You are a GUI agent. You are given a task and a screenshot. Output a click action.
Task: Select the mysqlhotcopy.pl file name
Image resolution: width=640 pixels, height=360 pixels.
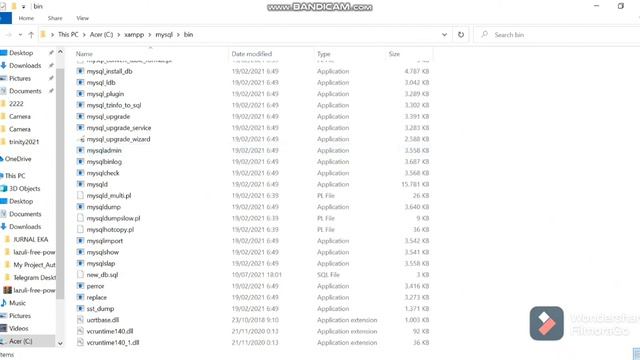point(110,229)
